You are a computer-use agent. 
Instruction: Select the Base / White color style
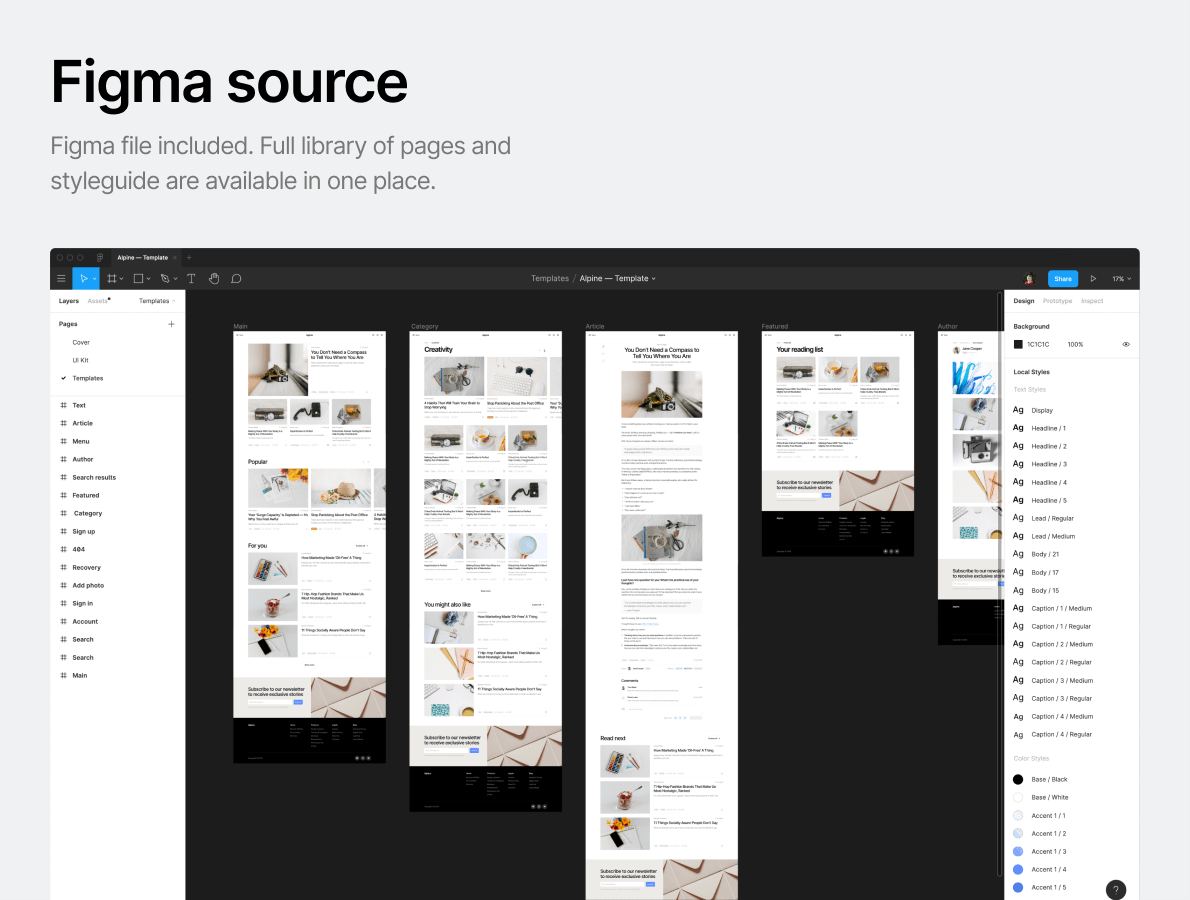(x=1040, y=798)
